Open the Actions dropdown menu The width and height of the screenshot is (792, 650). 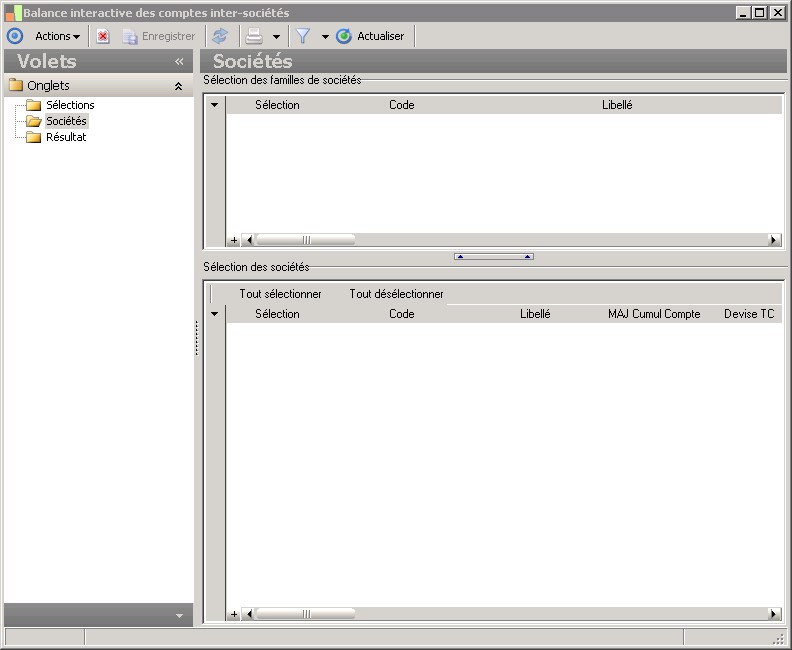coord(57,36)
